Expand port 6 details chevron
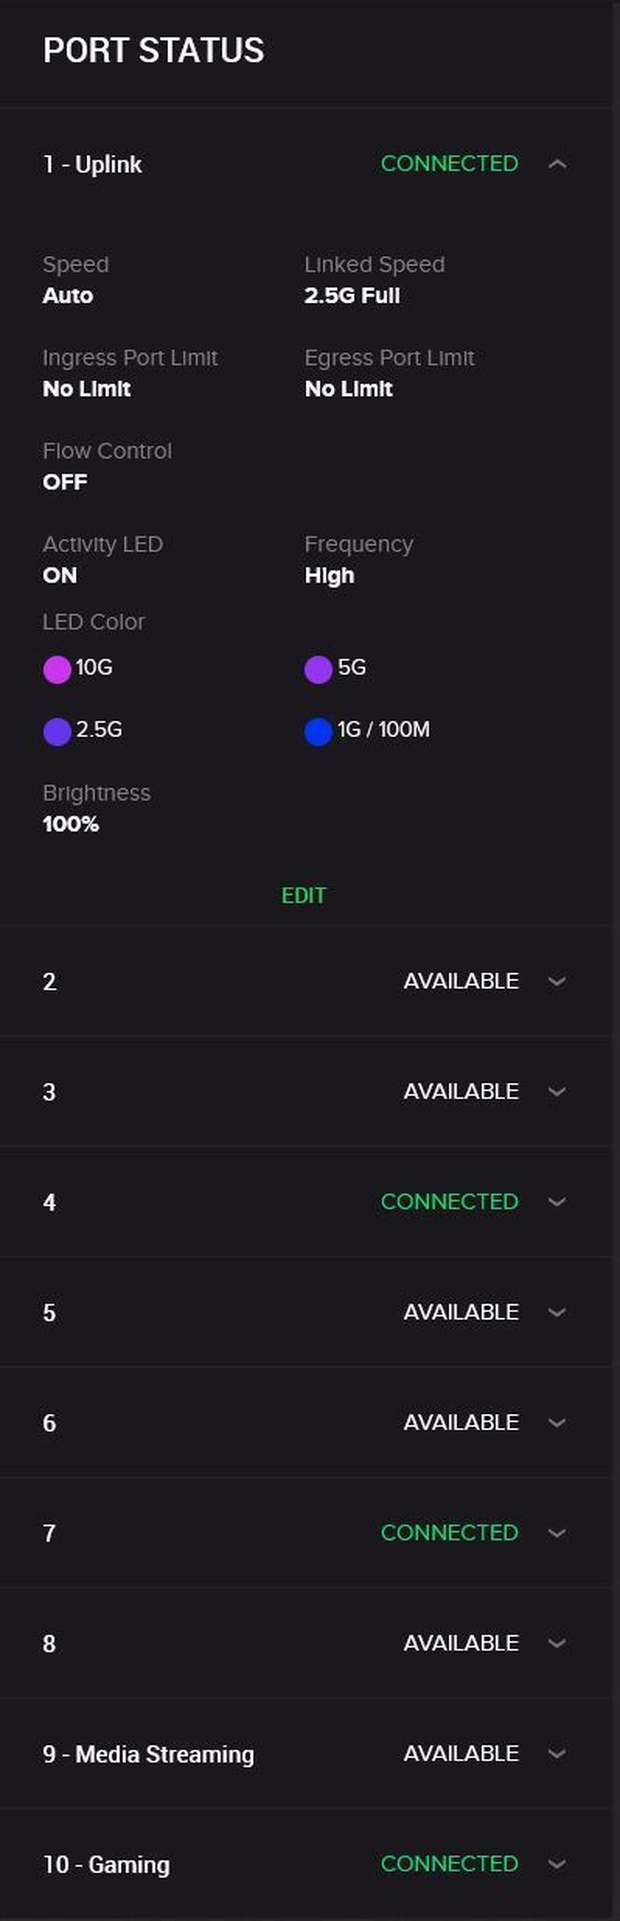Screen dimensions: 620x1921 [557, 1422]
